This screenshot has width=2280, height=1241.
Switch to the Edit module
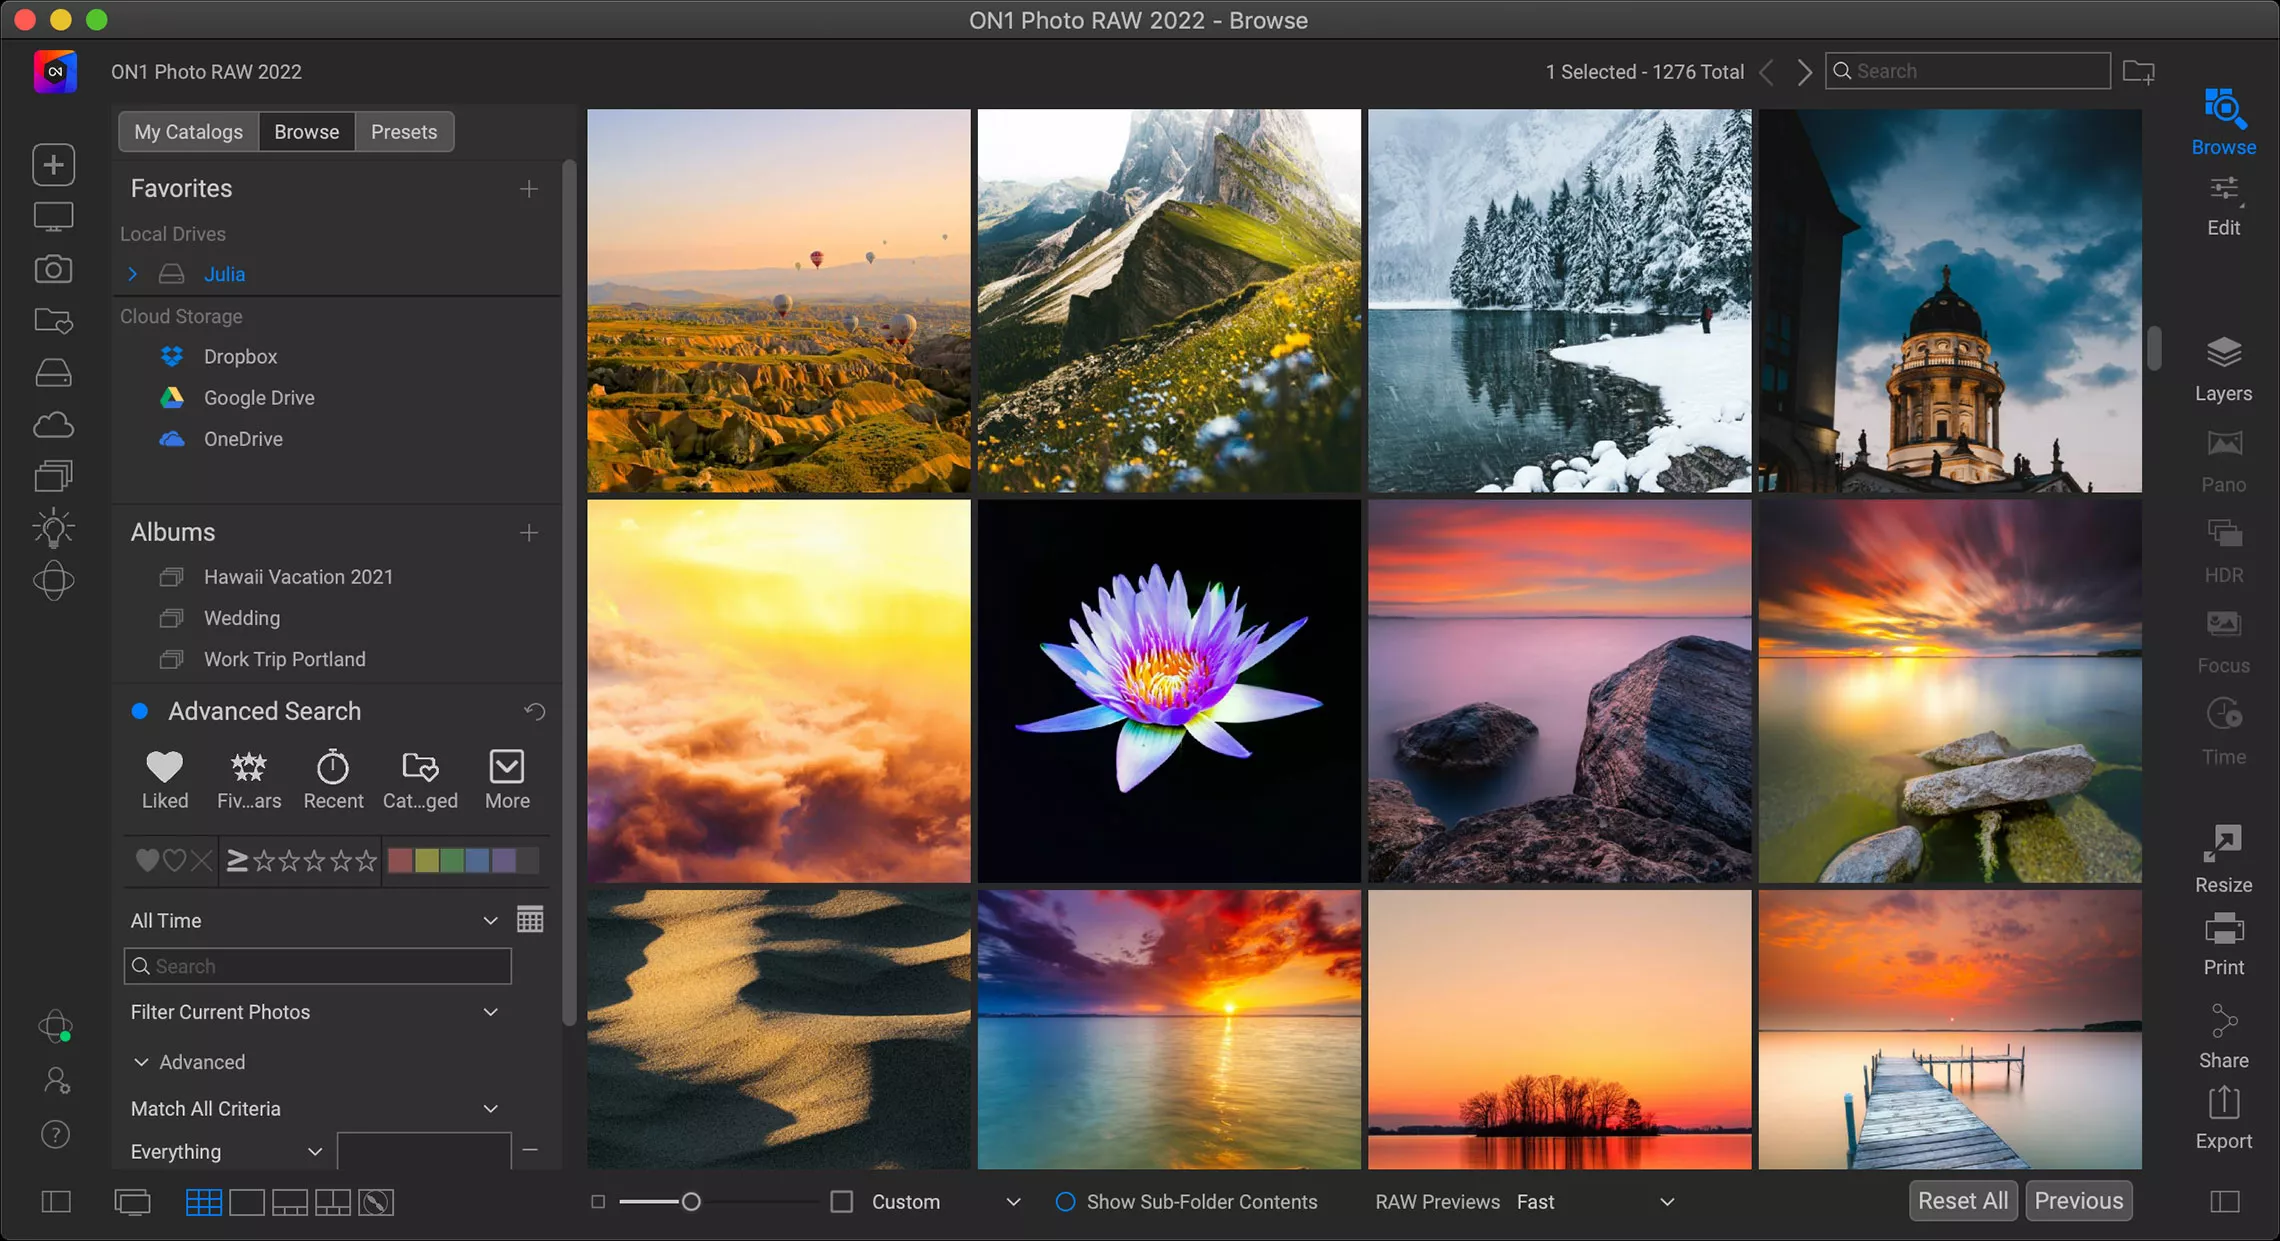[2222, 205]
